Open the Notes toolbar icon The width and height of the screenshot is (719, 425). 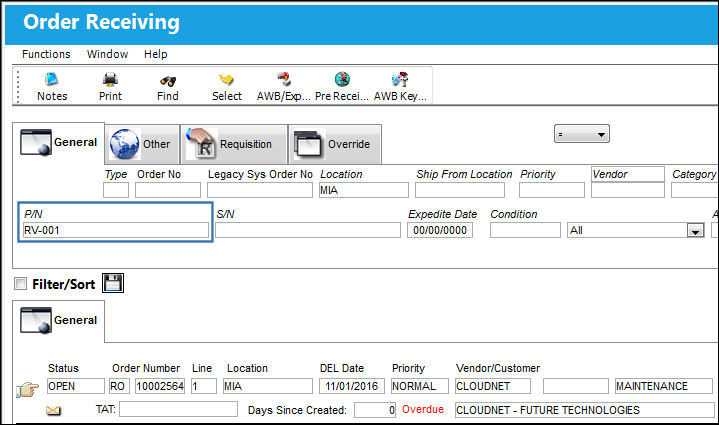point(52,80)
